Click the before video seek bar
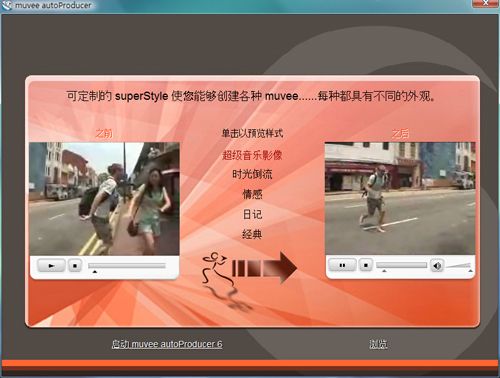This screenshot has width=500, height=378. tap(127, 266)
